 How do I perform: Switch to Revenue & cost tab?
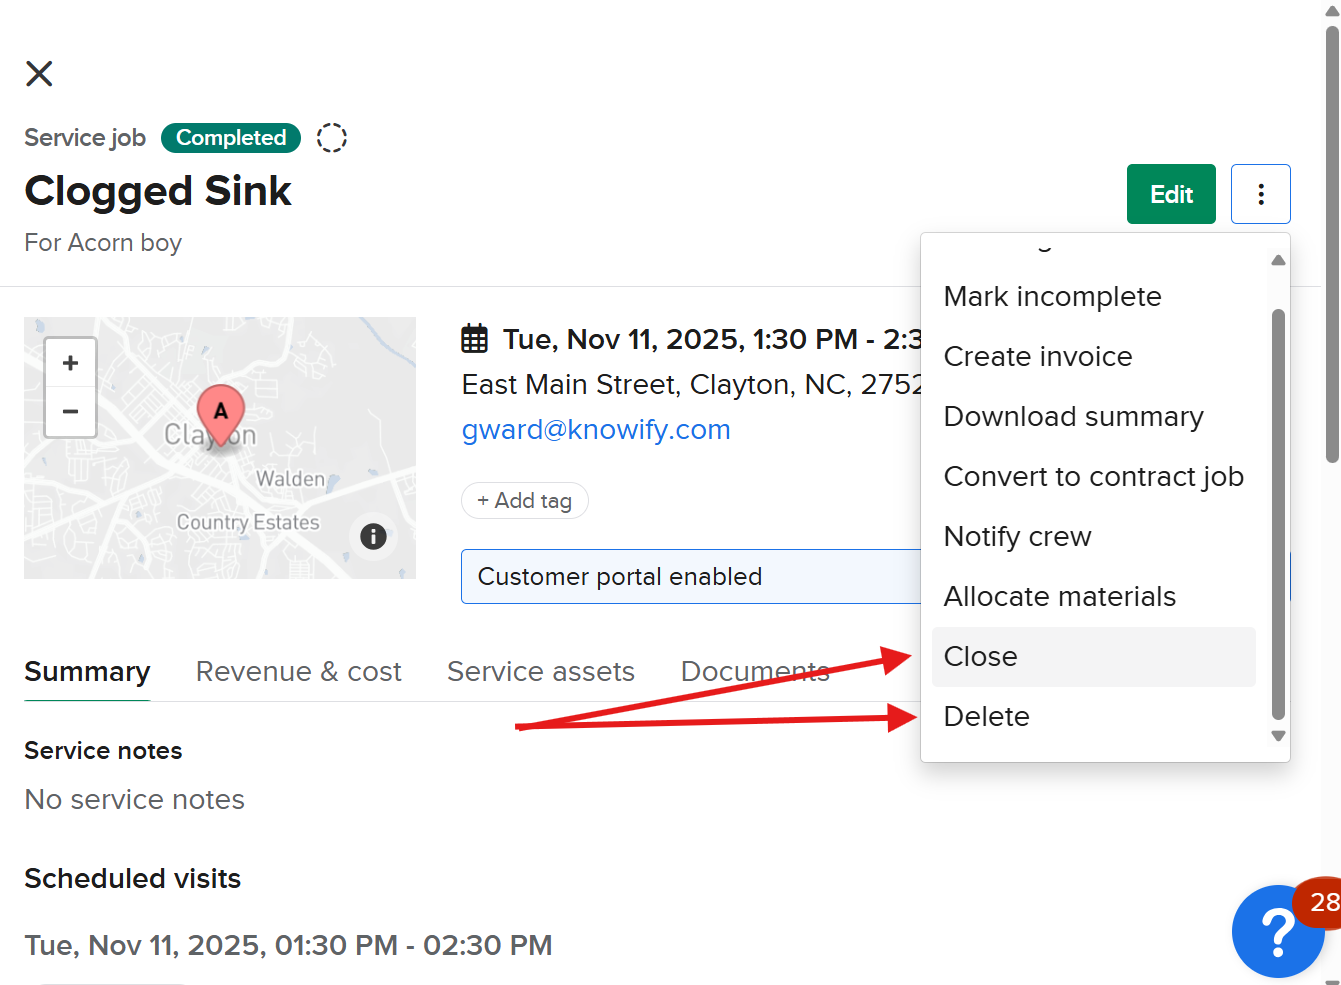coord(298,672)
